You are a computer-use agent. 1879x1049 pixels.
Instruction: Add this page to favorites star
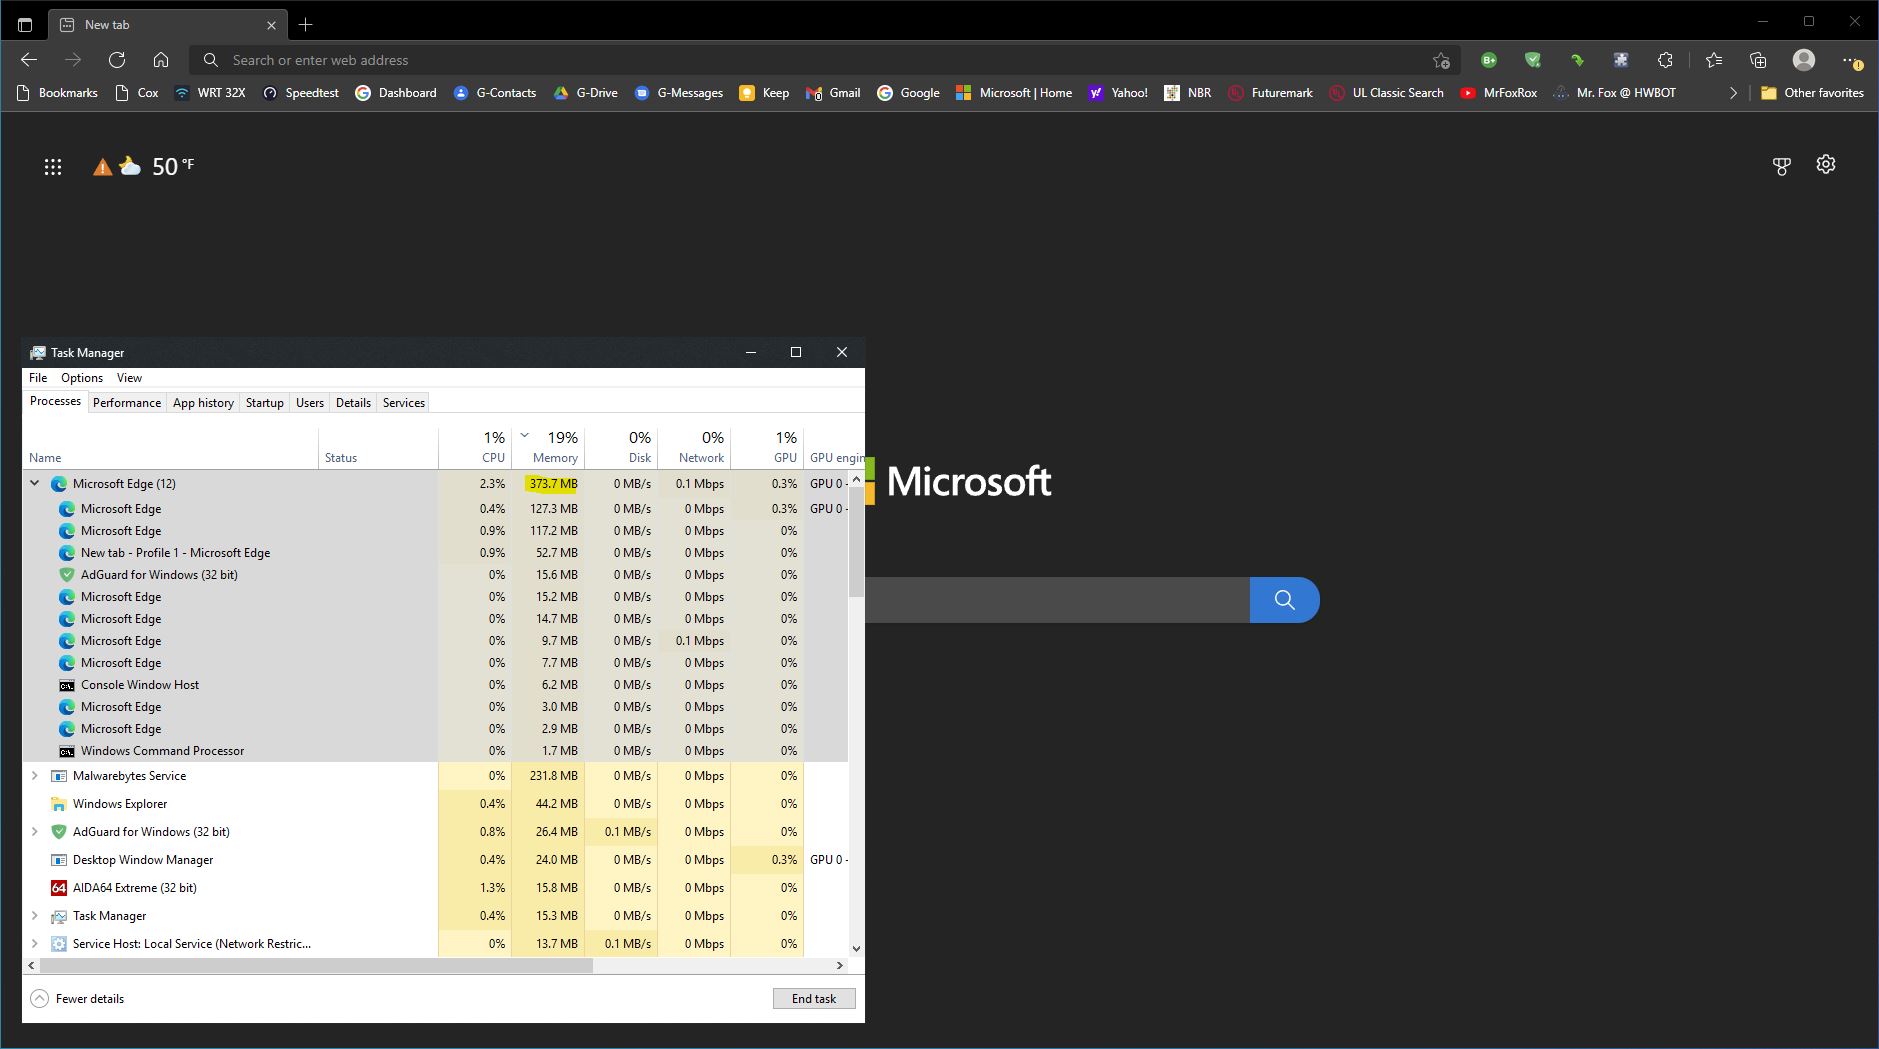1441,60
